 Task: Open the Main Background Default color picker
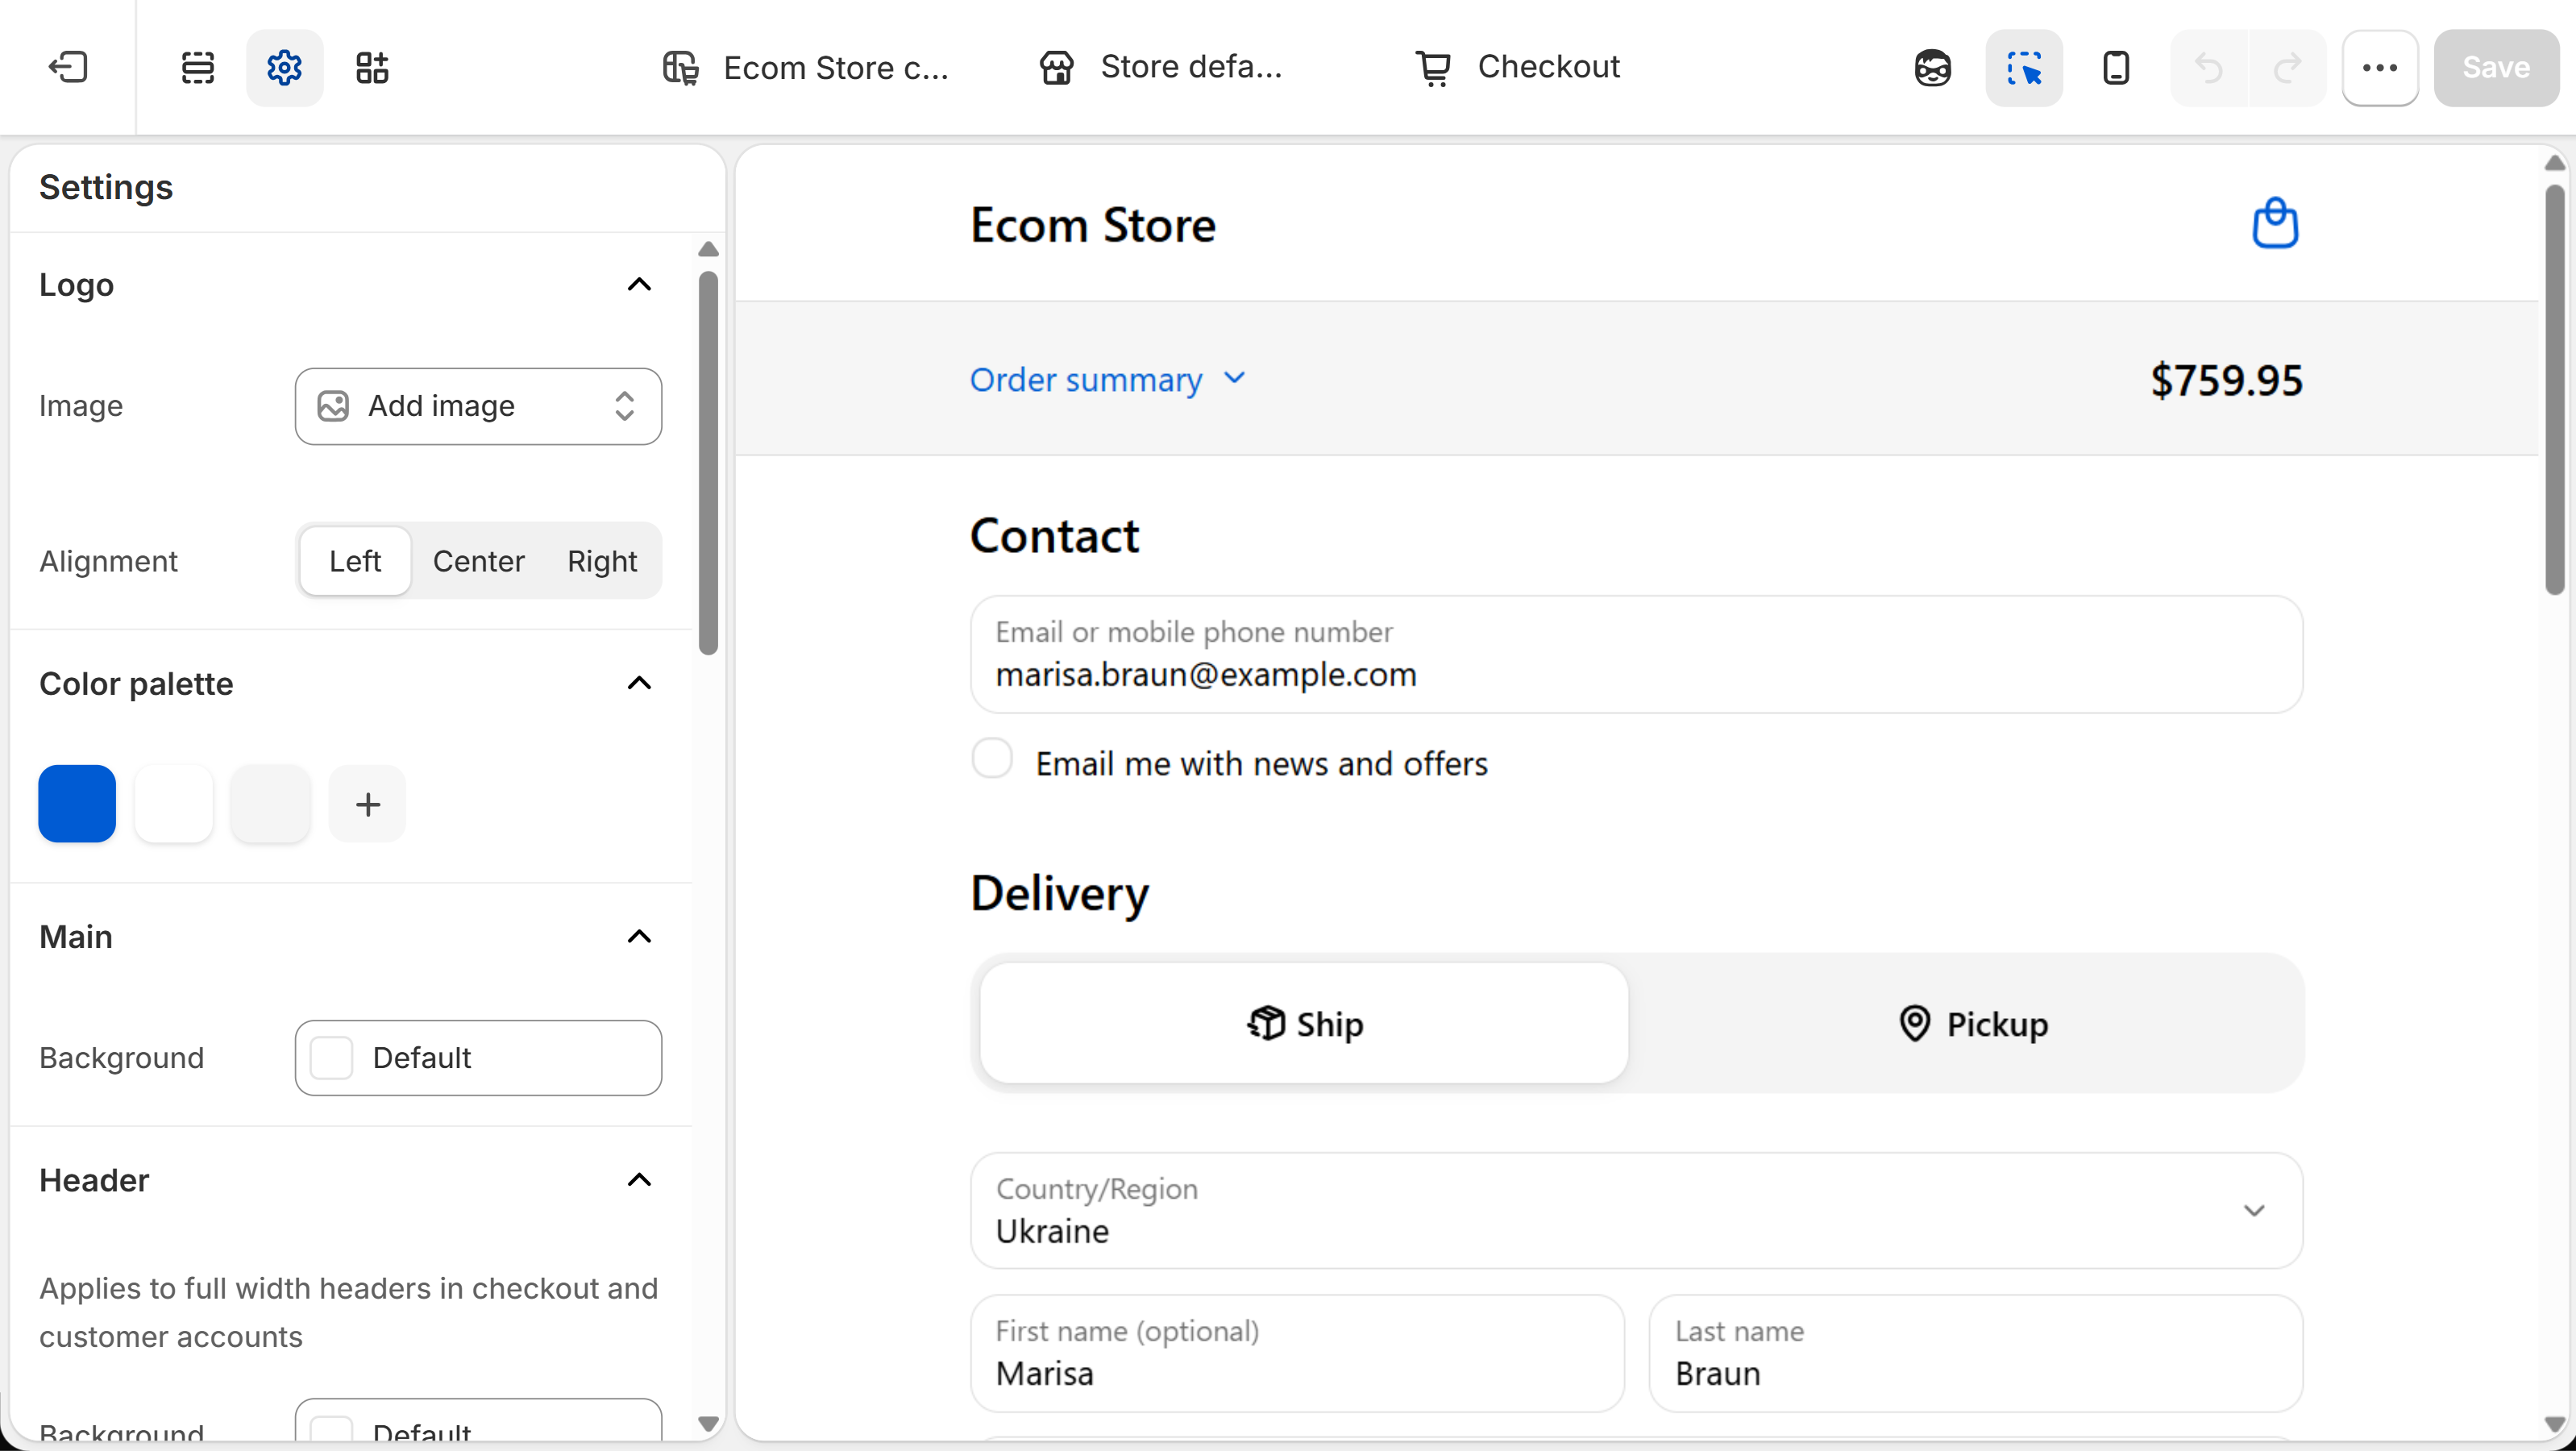point(478,1058)
